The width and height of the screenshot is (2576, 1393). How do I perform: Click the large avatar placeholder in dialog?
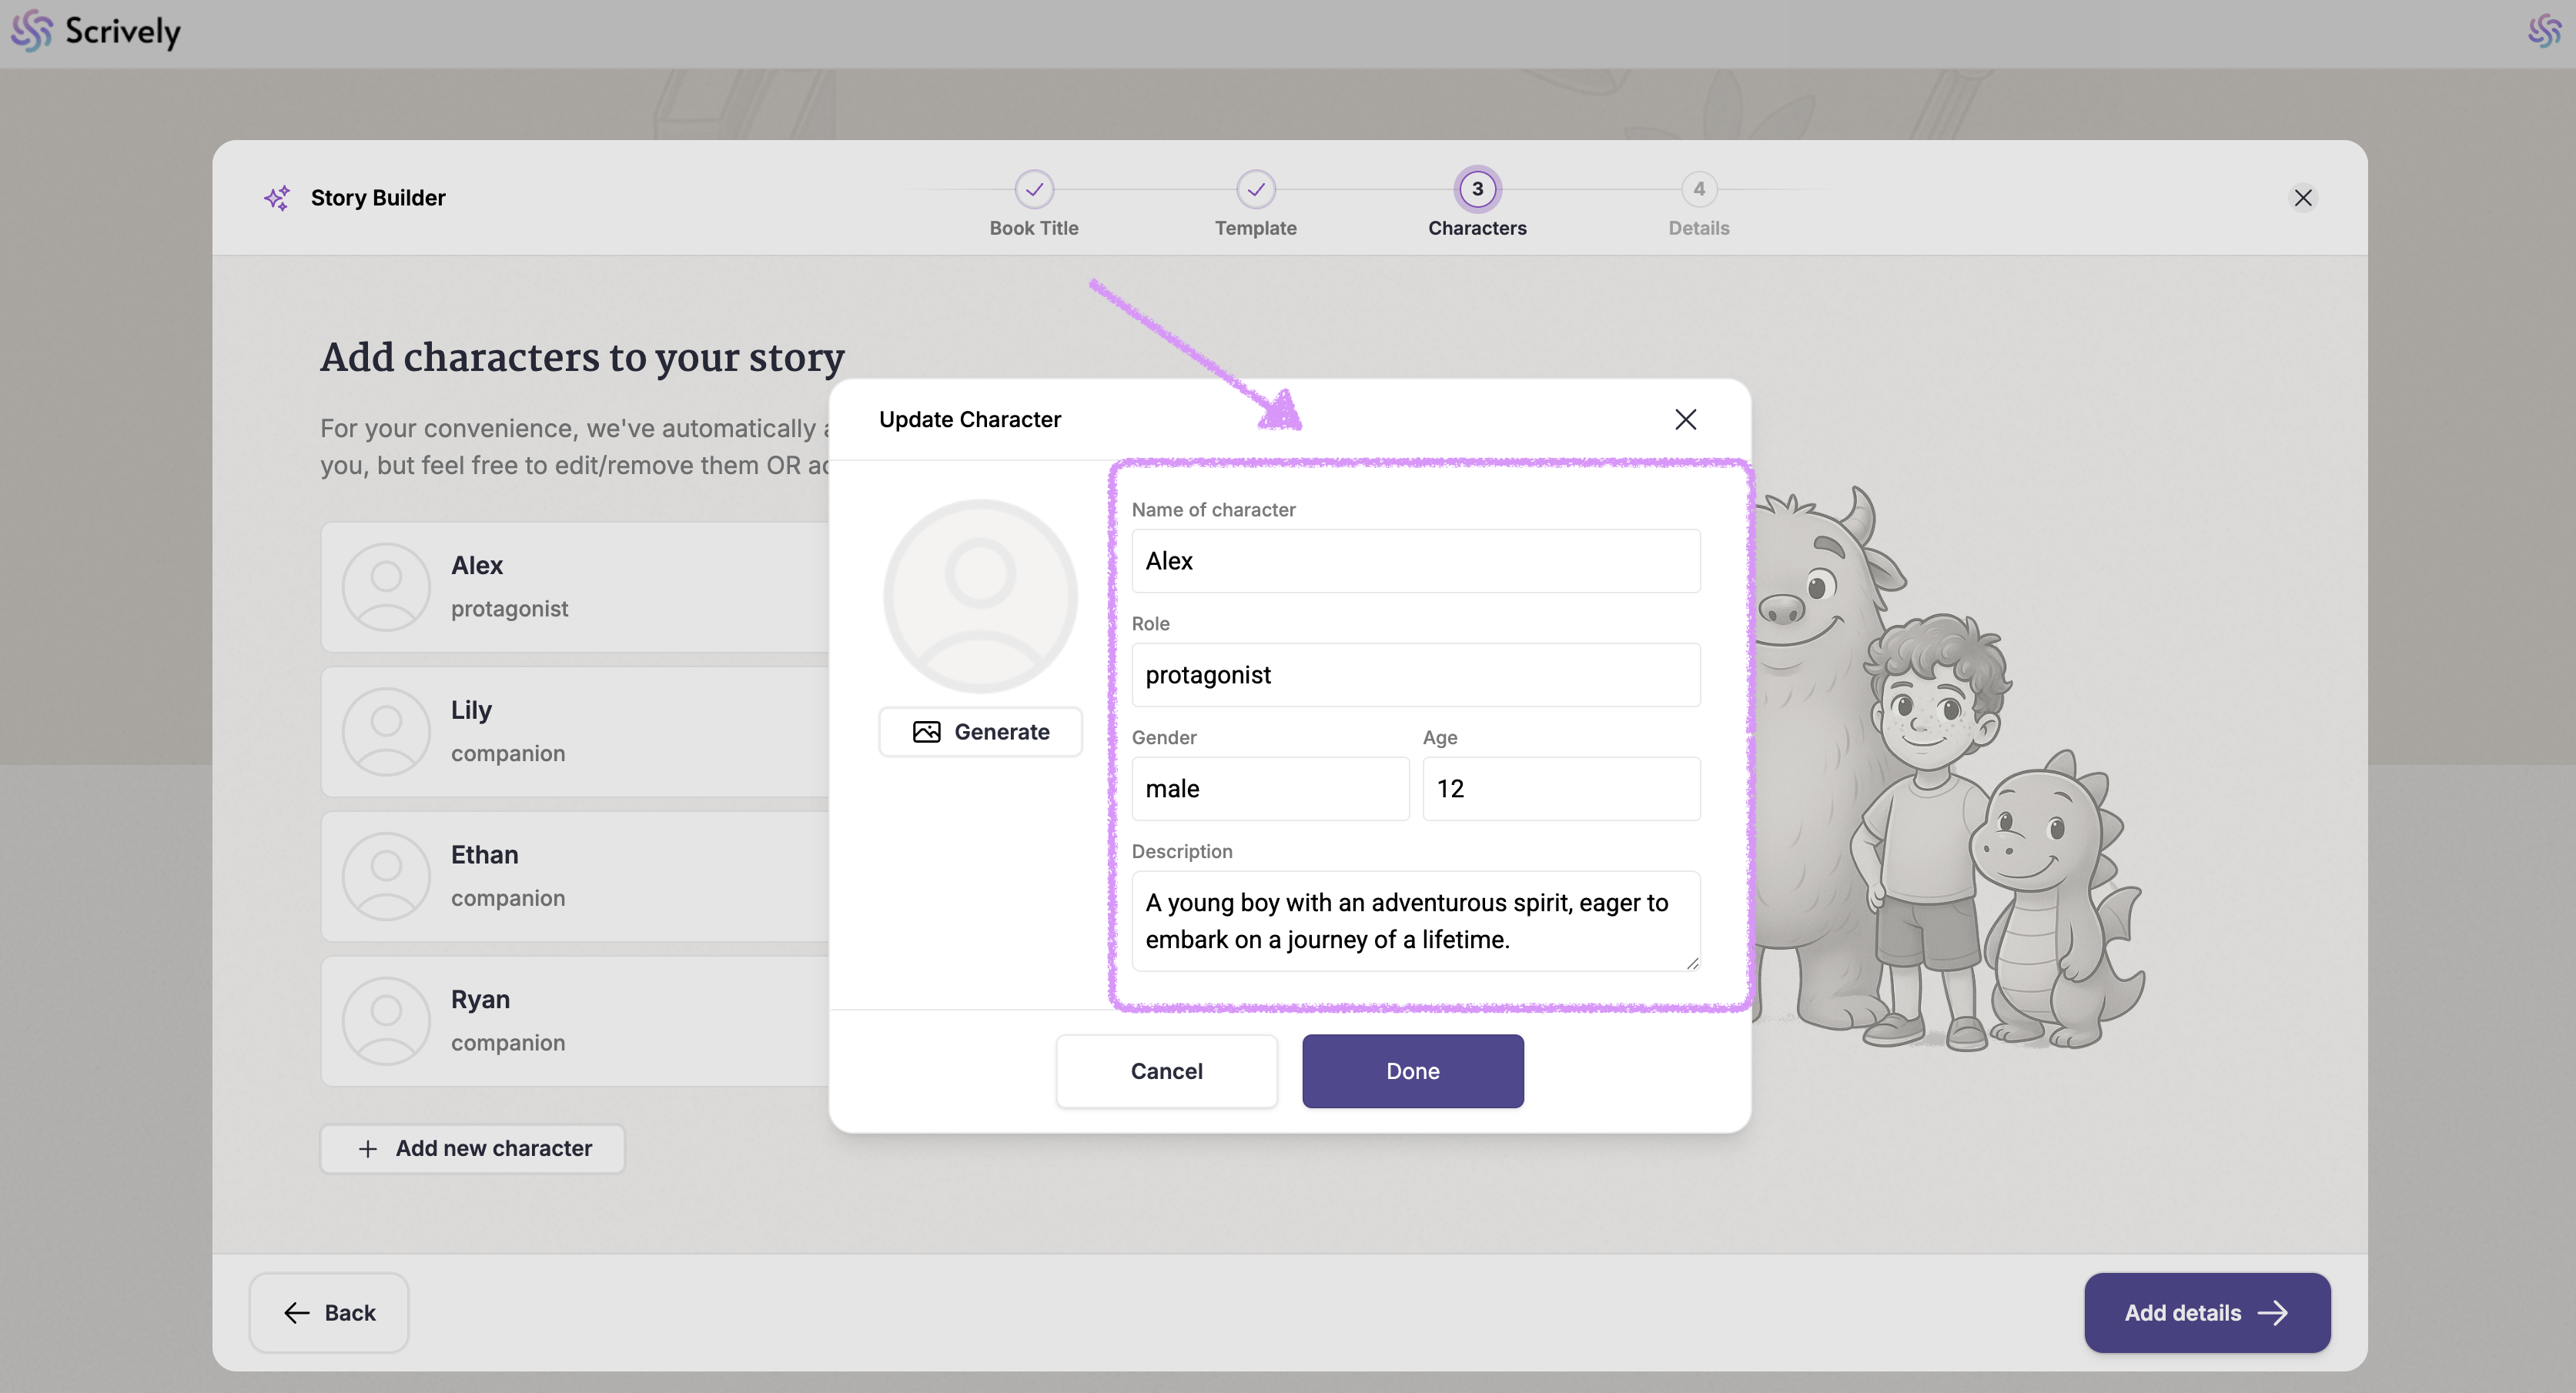(980, 596)
